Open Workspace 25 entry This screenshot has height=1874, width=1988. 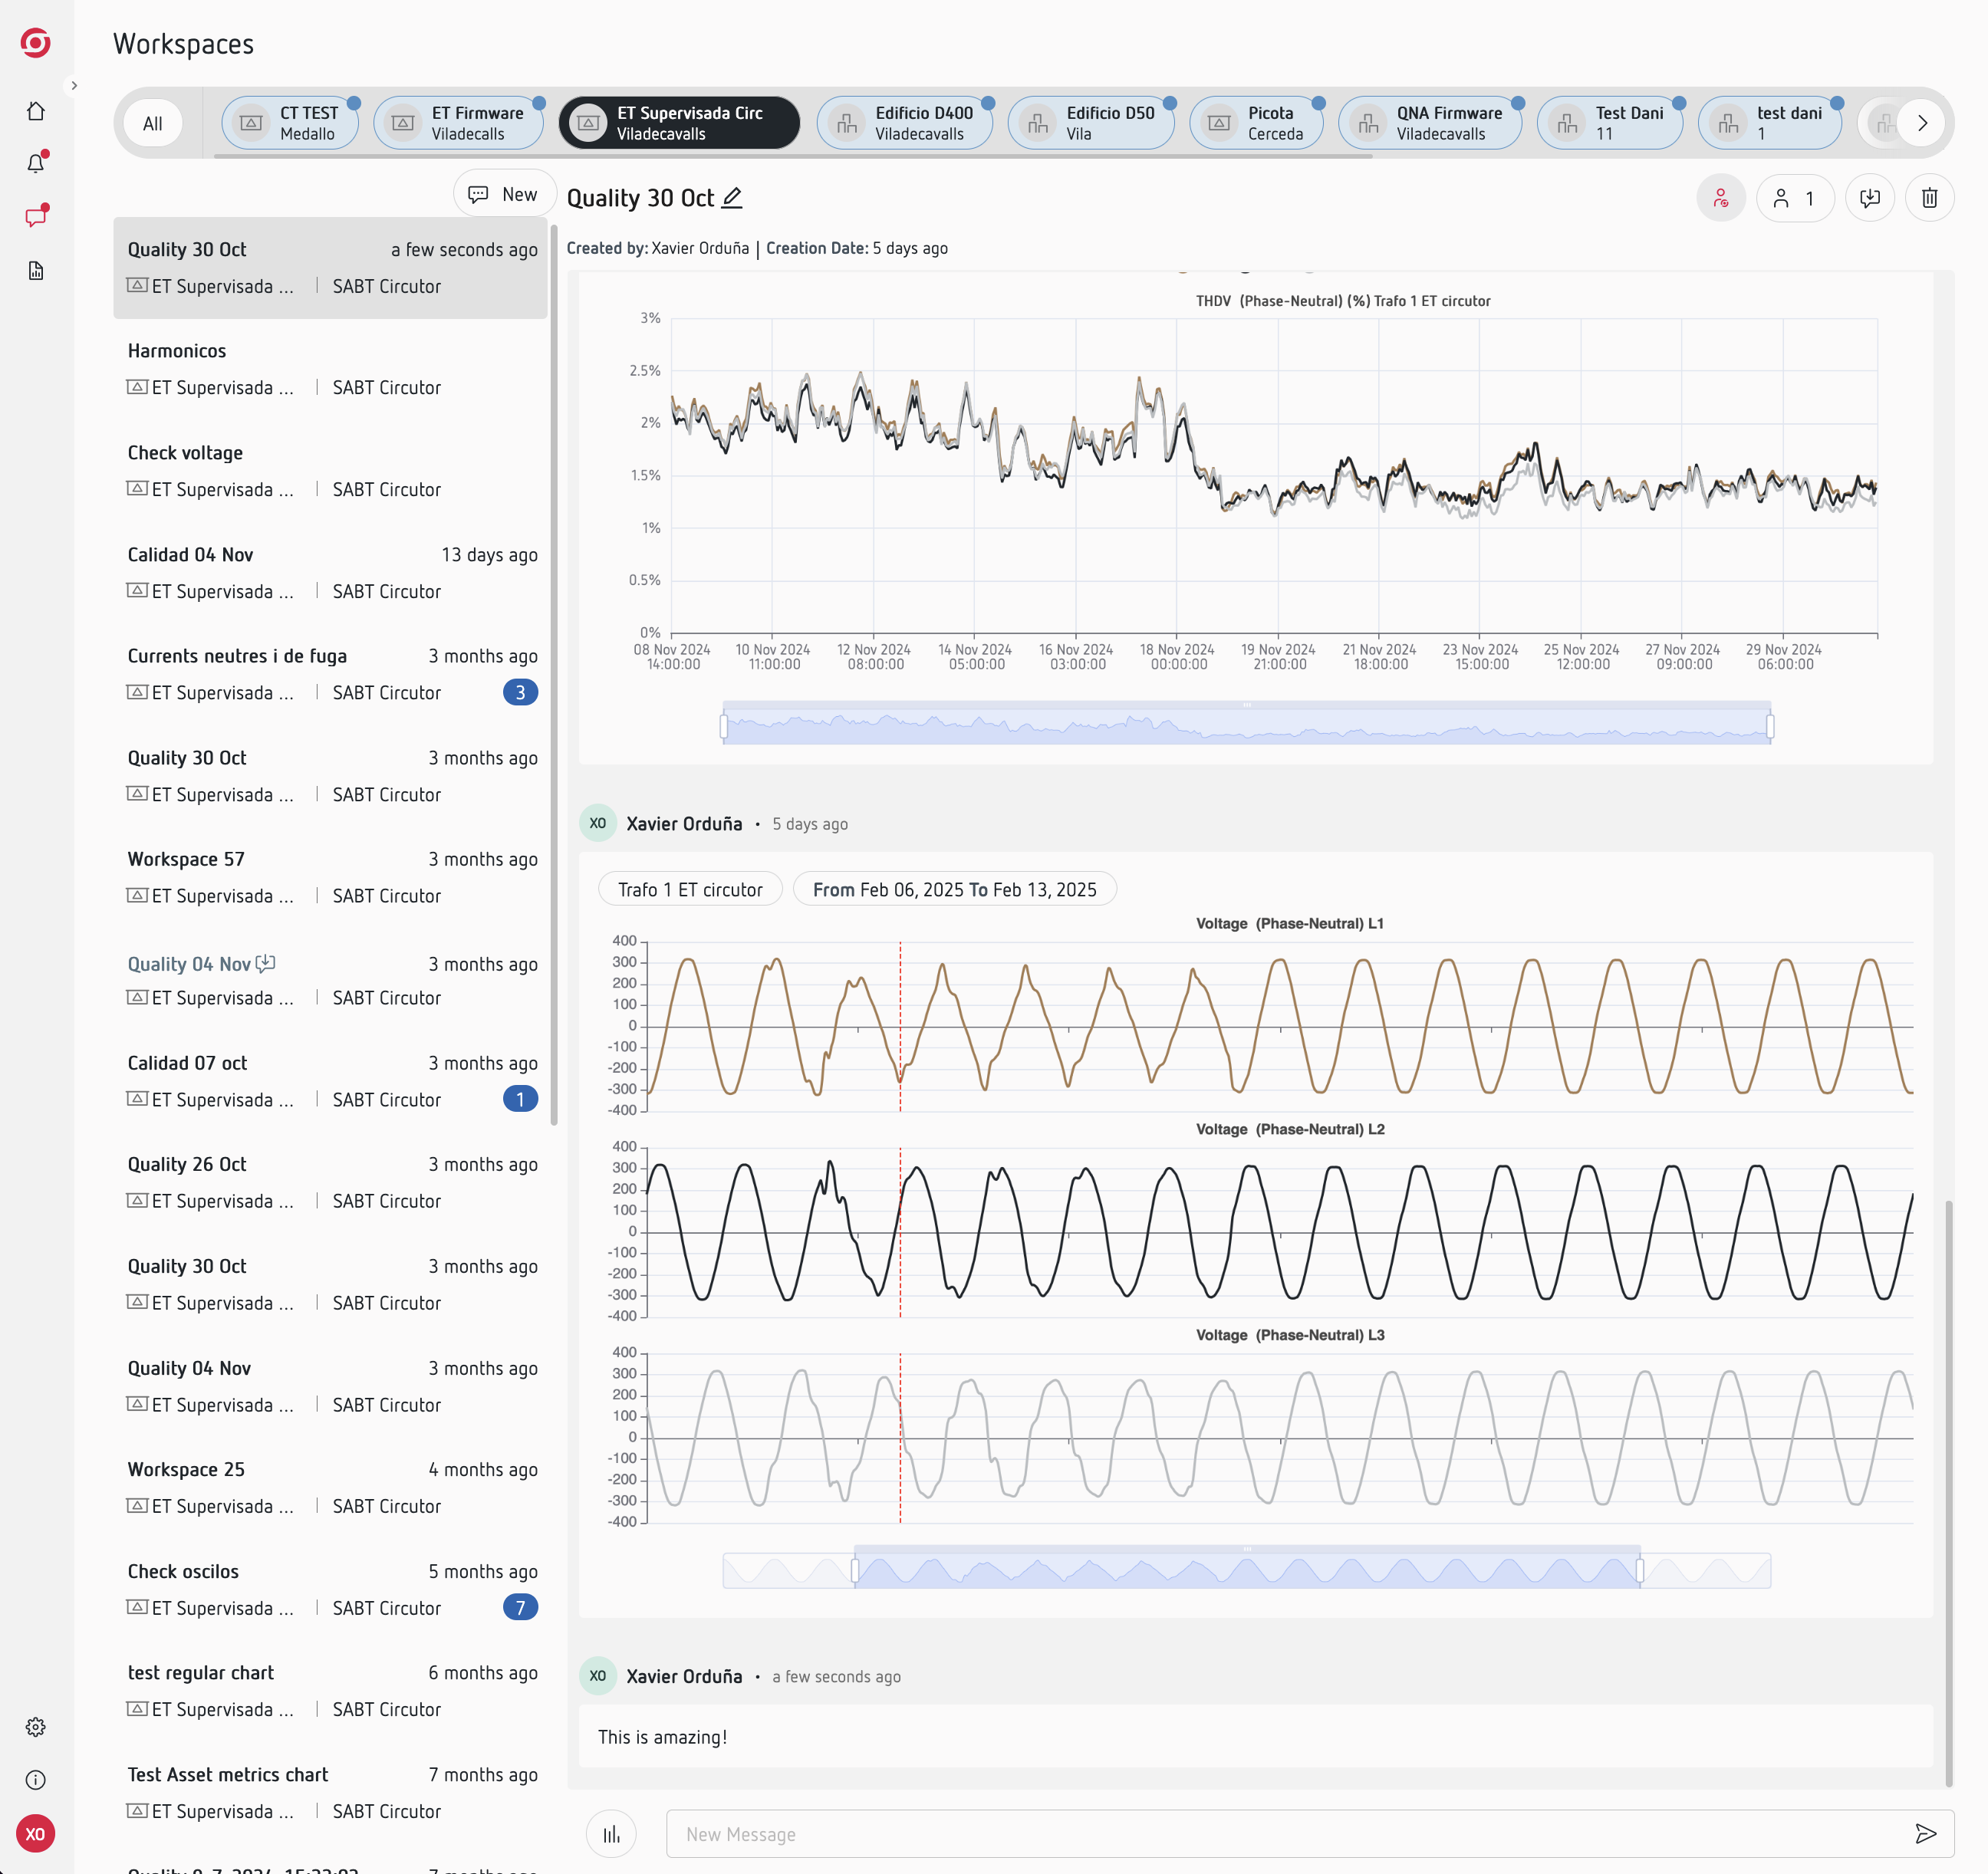click(x=330, y=1488)
